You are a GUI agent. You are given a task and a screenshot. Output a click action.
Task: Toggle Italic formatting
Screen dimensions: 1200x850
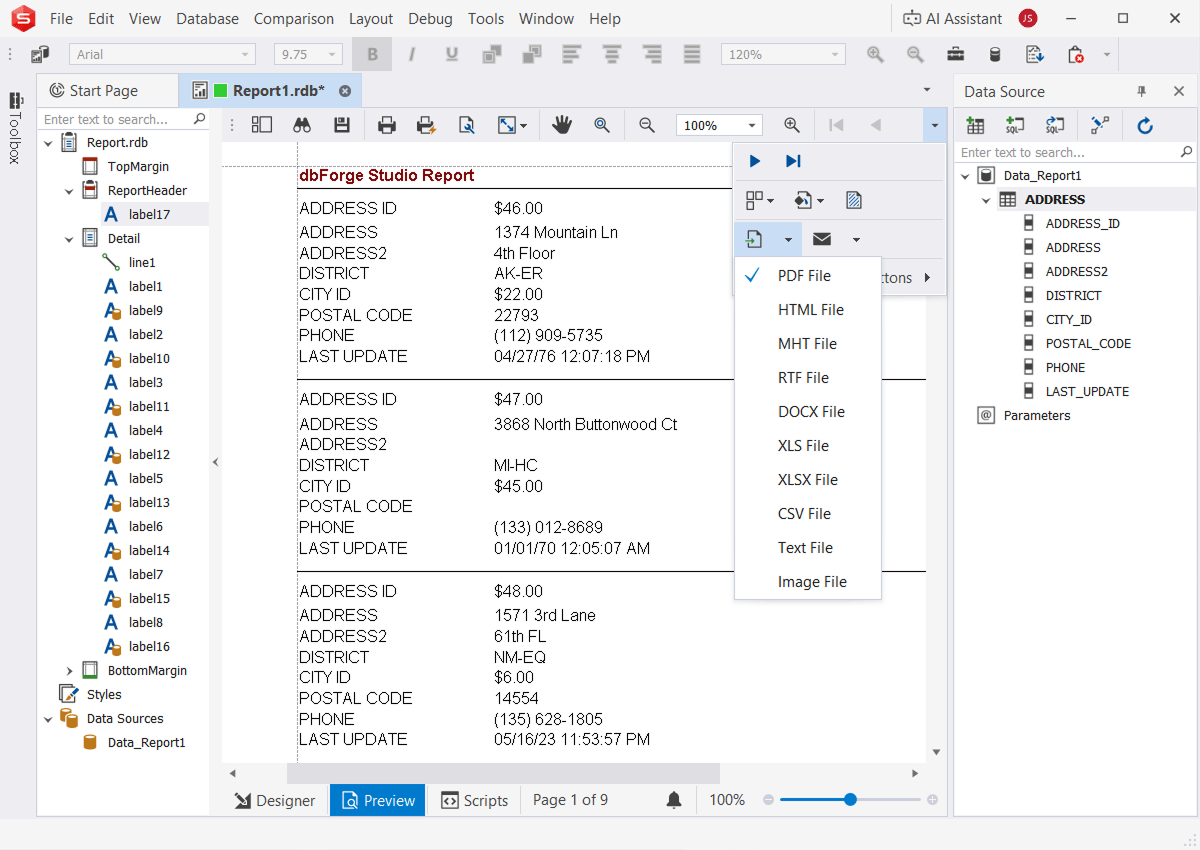click(412, 55)
